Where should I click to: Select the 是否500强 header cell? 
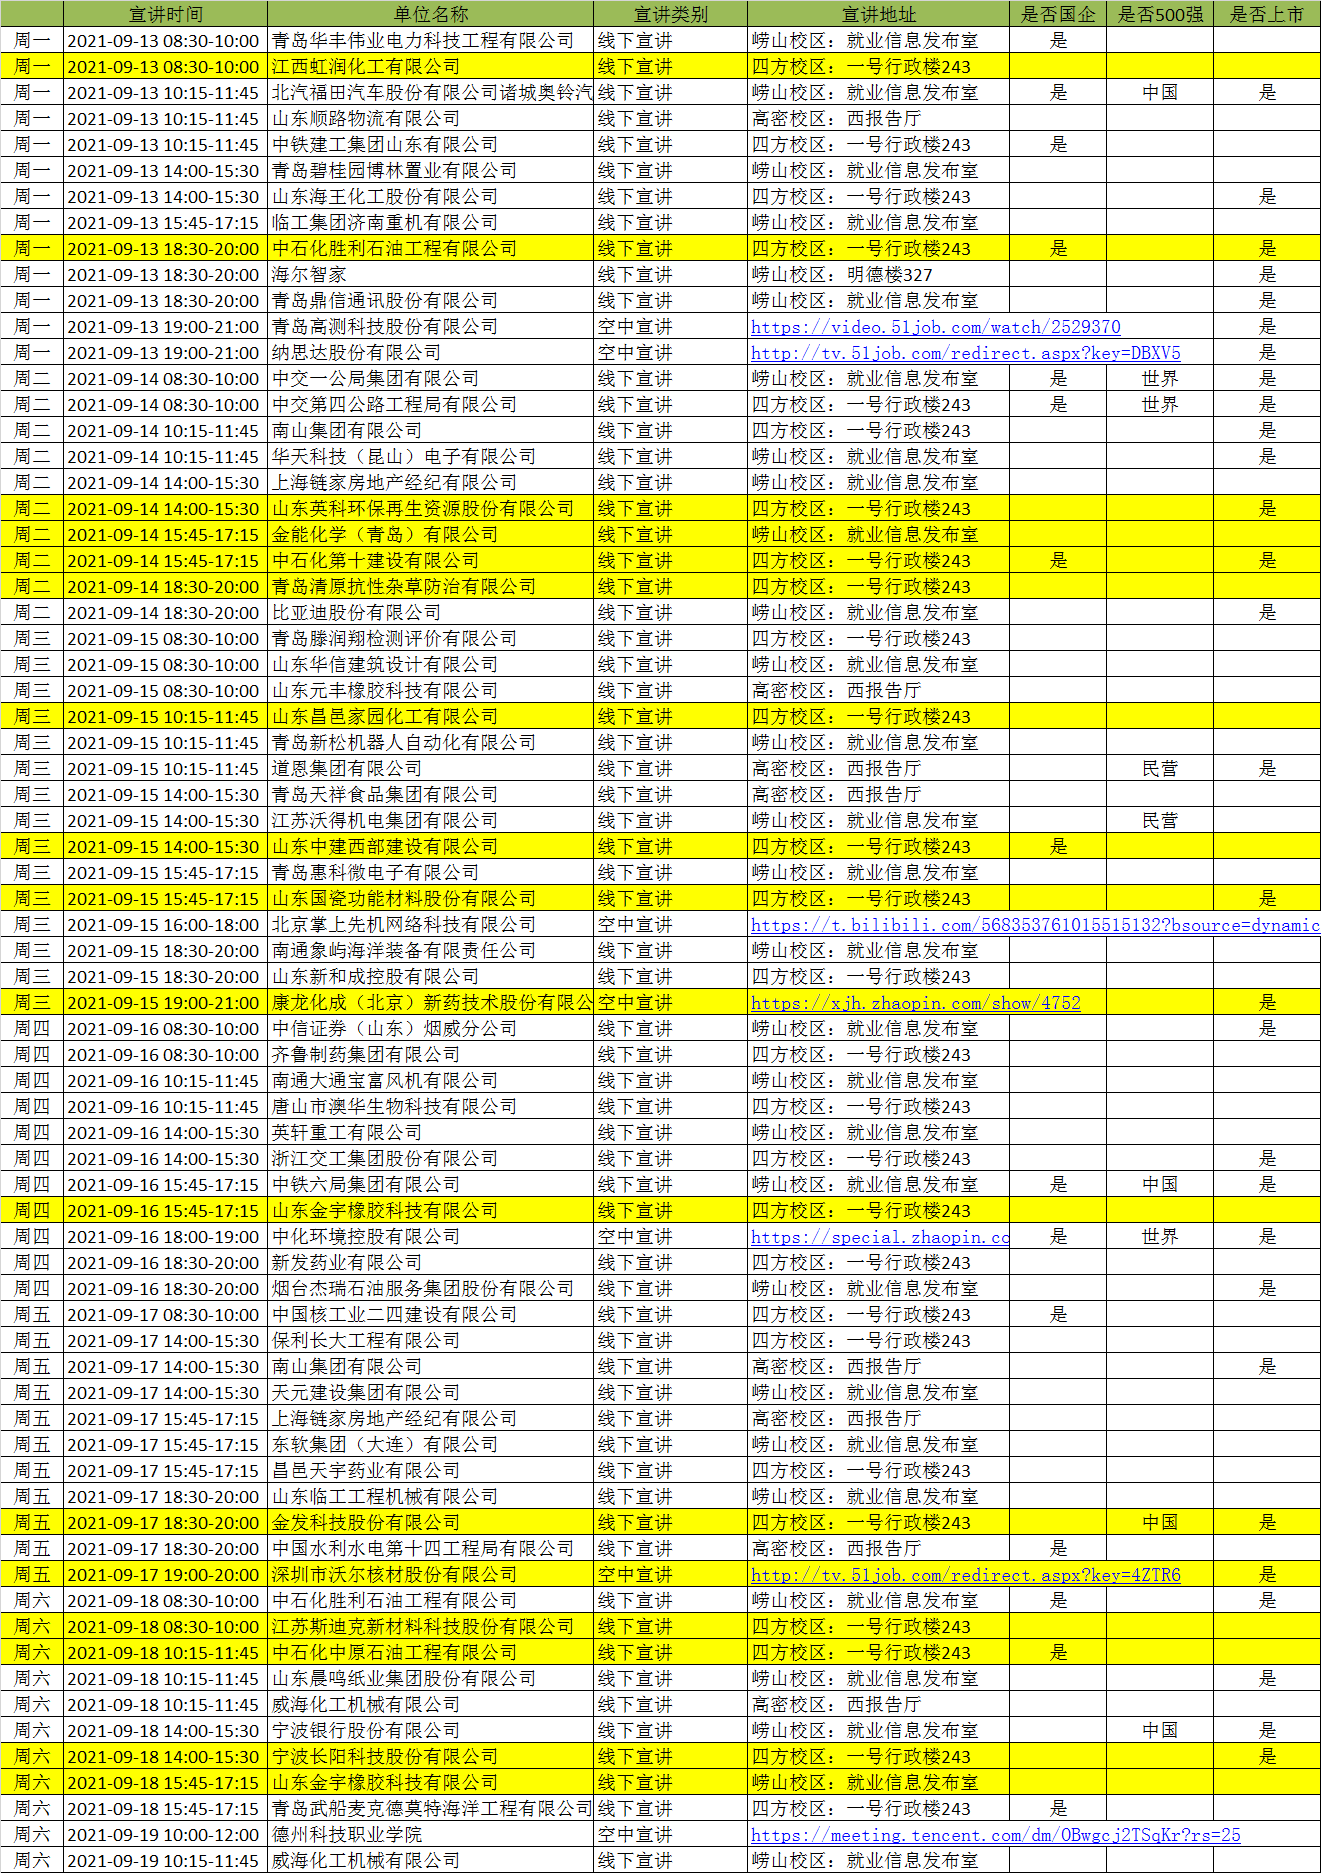[1160, 14]
